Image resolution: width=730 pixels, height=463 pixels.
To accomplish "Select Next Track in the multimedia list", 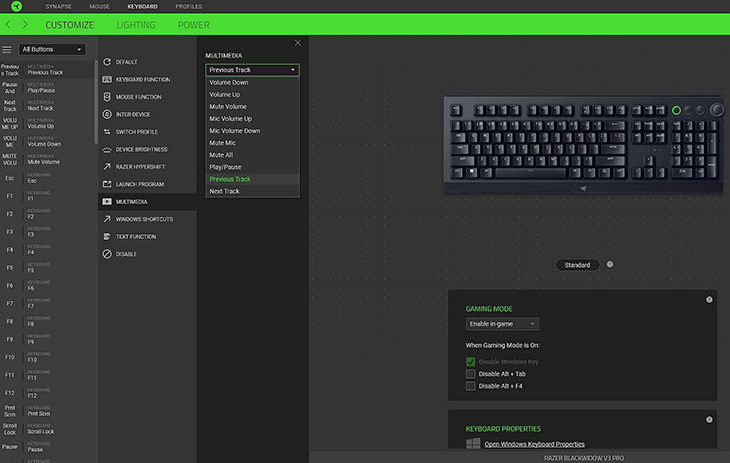I will (x=252, y=191).
